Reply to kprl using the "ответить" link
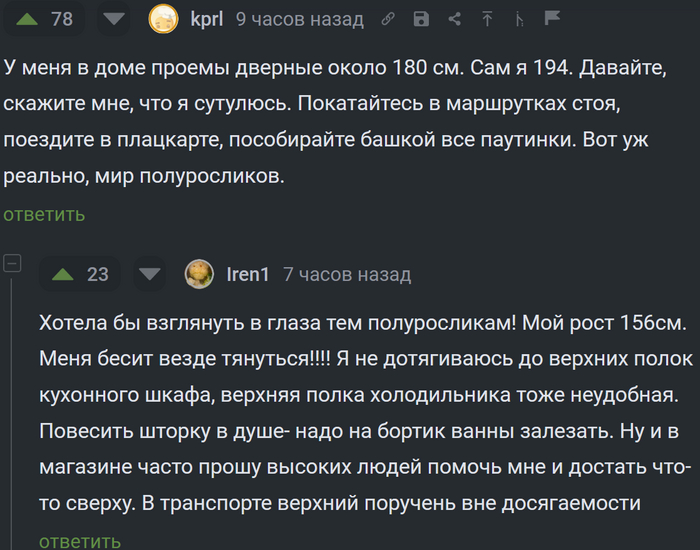The image size is (700, 550). pos(44,215)
